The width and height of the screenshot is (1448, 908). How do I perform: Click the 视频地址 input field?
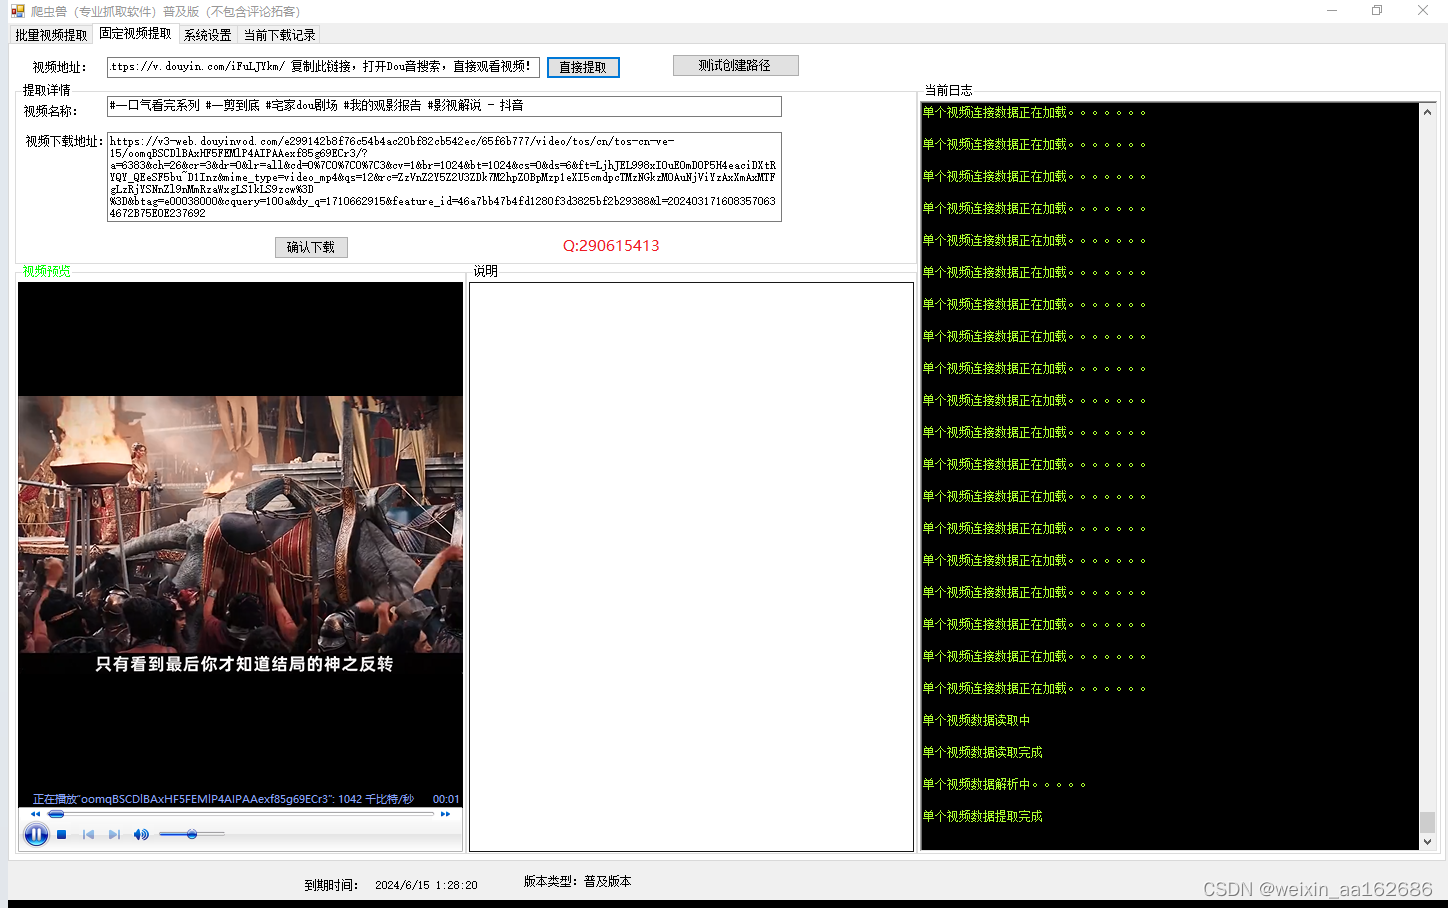tap(323, 67)
